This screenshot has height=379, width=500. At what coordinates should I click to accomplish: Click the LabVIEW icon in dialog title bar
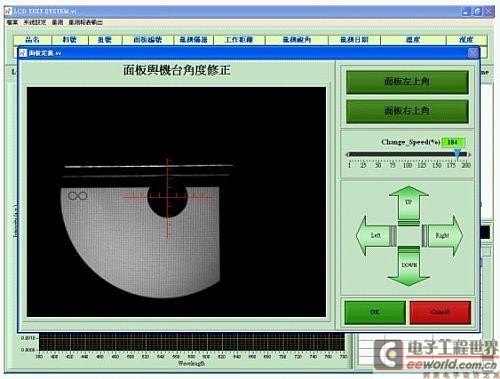[23, 53]
